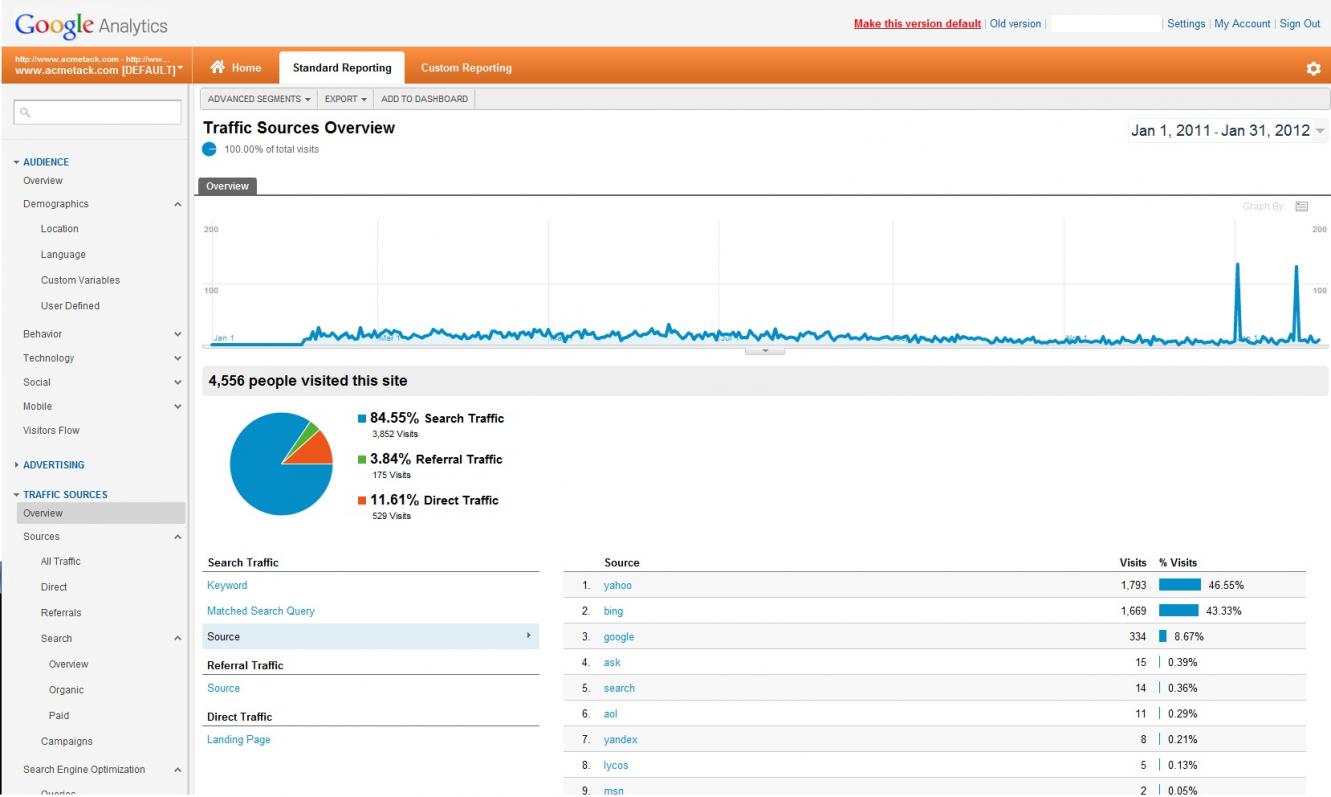Click Source under Referral Traffic
1331x797 pixels.
click(223, 688)
